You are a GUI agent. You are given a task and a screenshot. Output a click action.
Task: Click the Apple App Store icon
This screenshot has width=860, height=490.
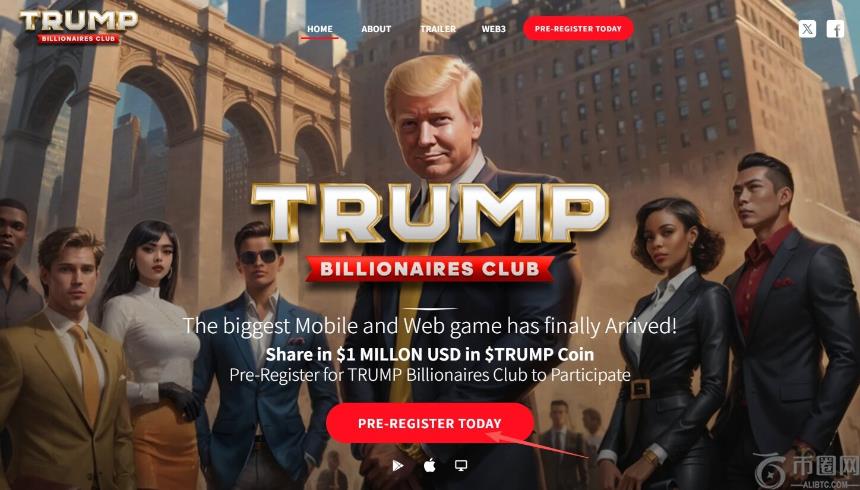tap(429, 465)
